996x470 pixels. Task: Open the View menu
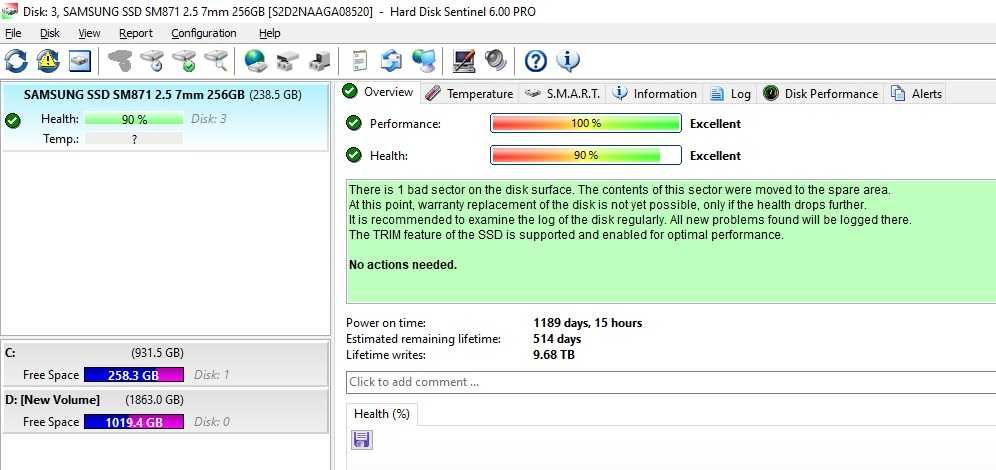[90, 33]
